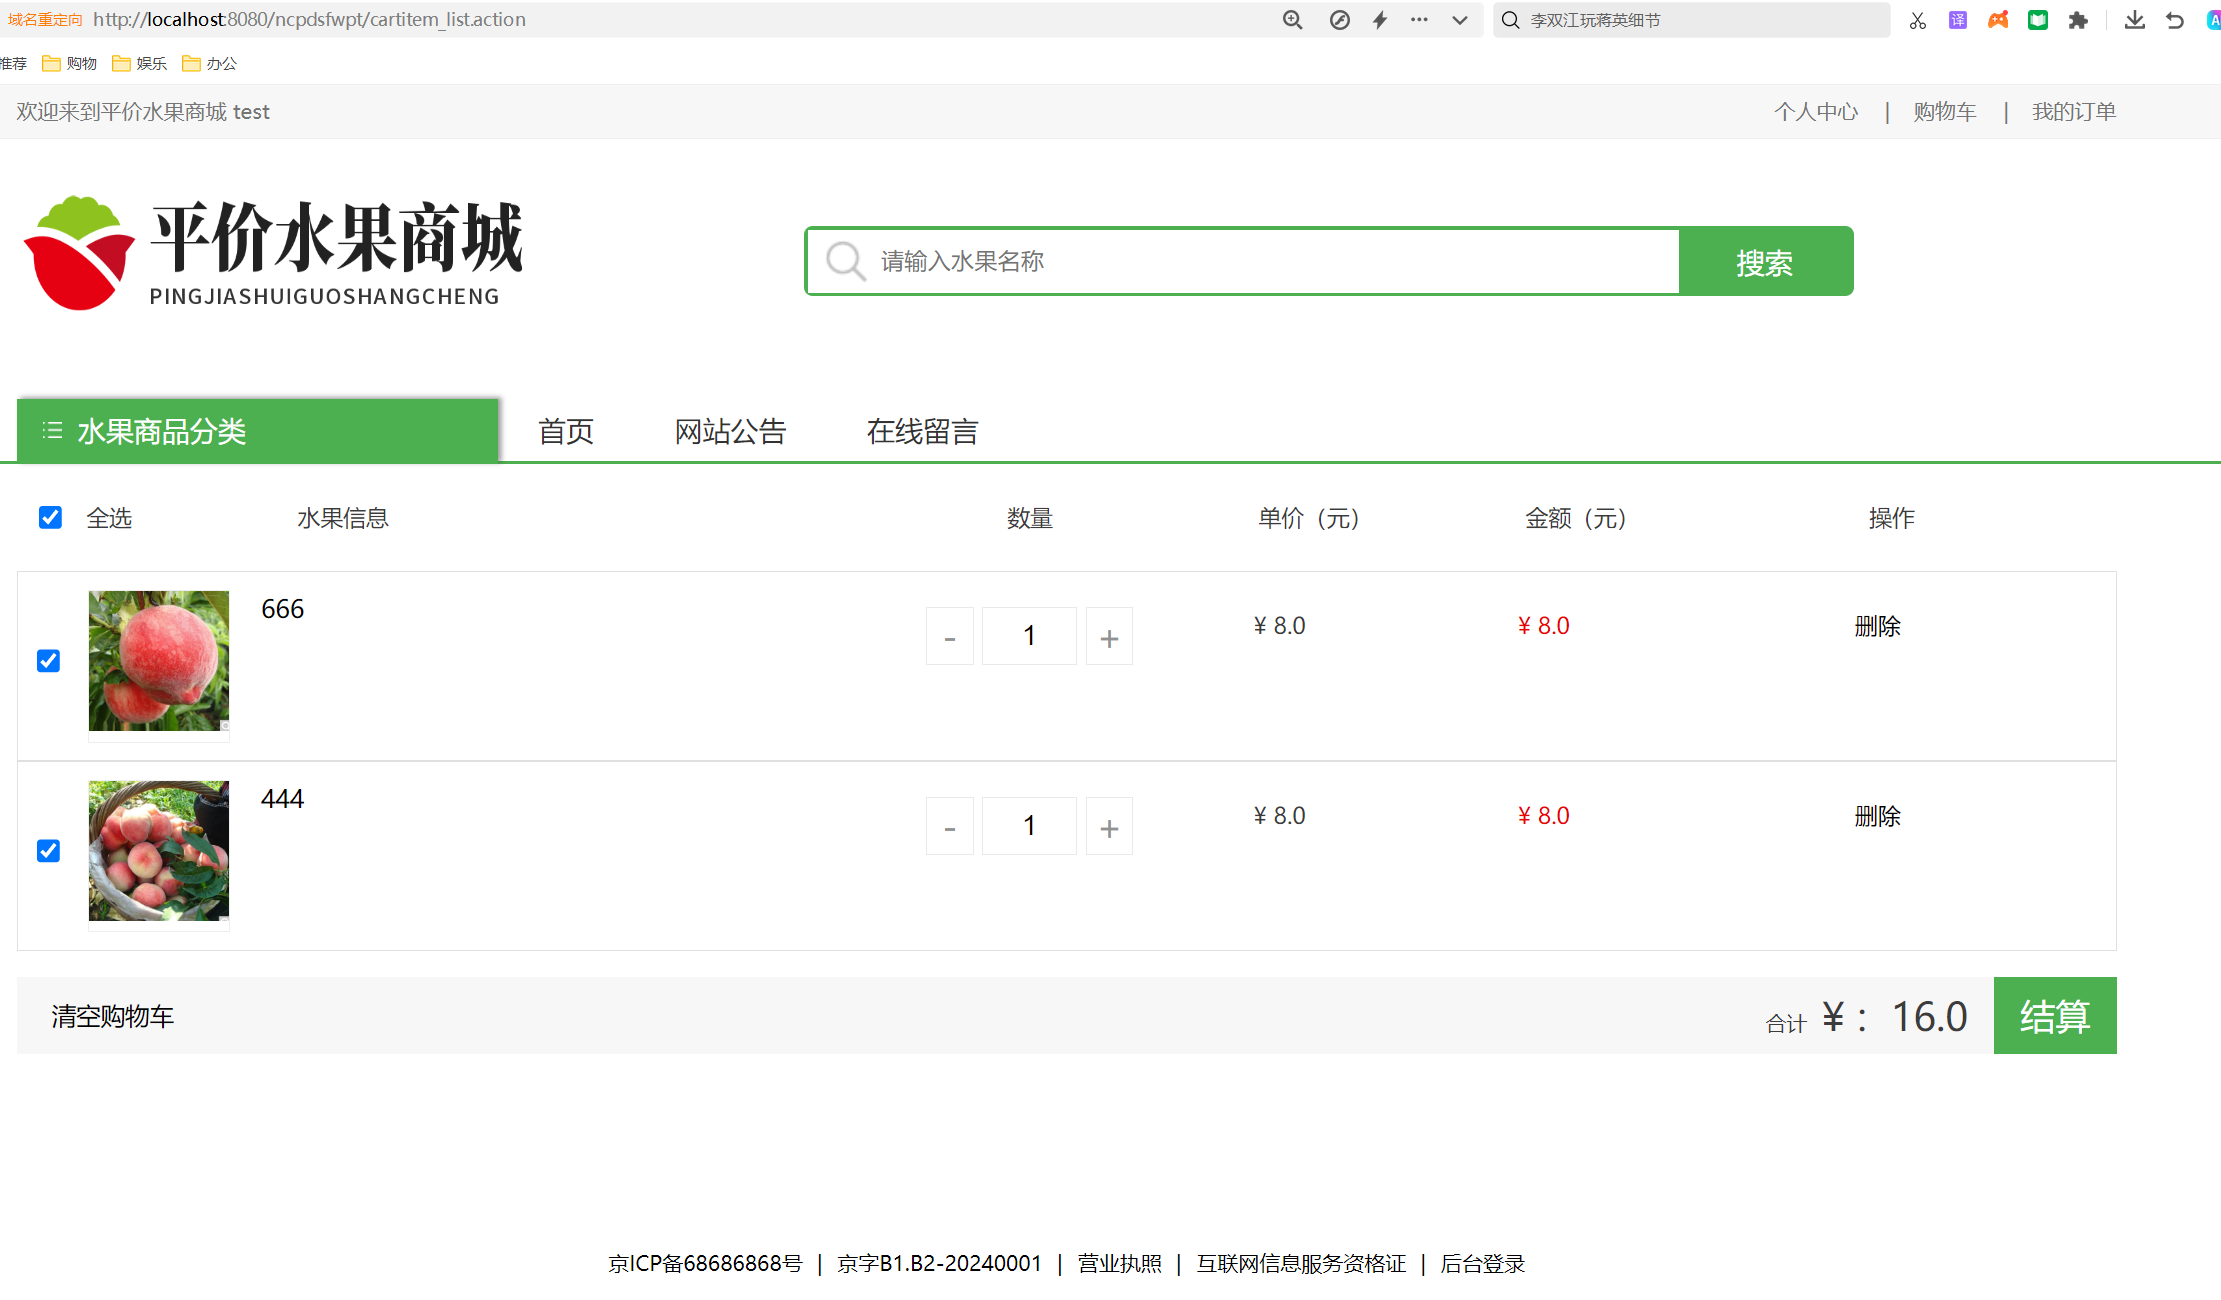This screenshot has height=1300, width=2221.
Task: Click the green reading mode book icon
Action: 2038,20
